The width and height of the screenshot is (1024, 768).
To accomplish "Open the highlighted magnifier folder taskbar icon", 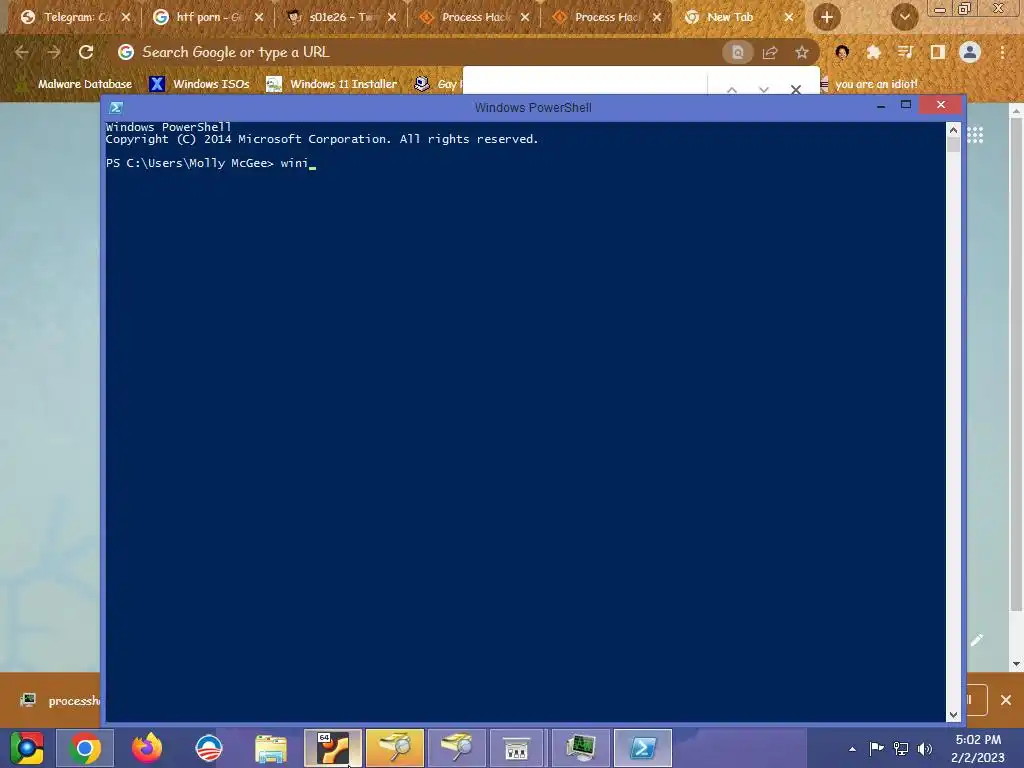I will 395,748.
